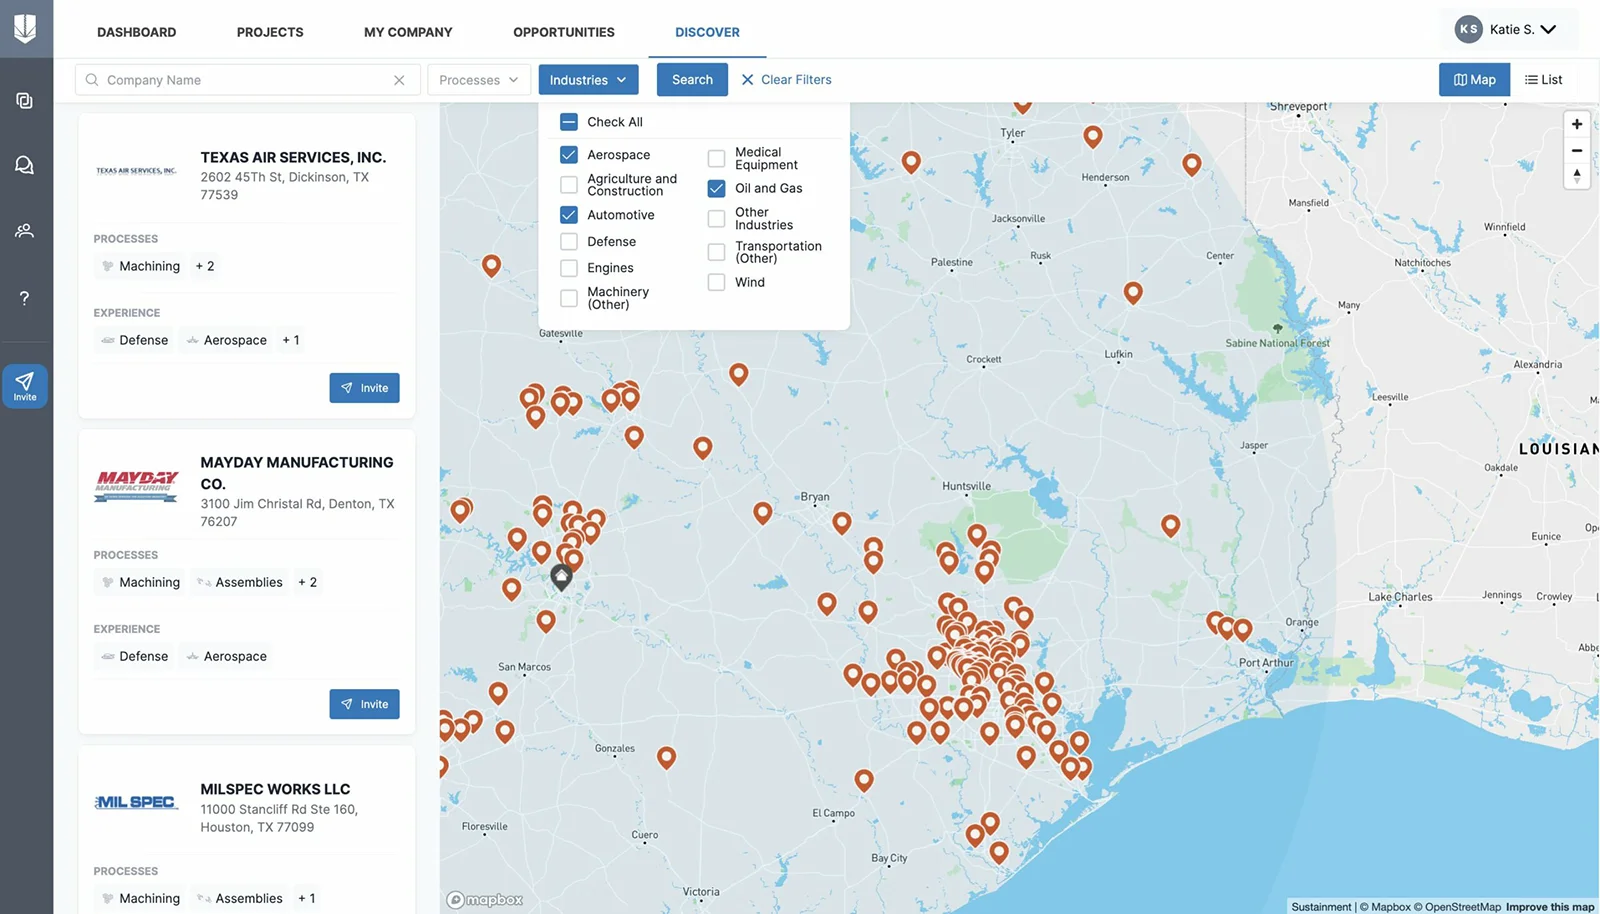
Task: Expand the +1 processes for Milspec Works
Action: tap(307, 898)
